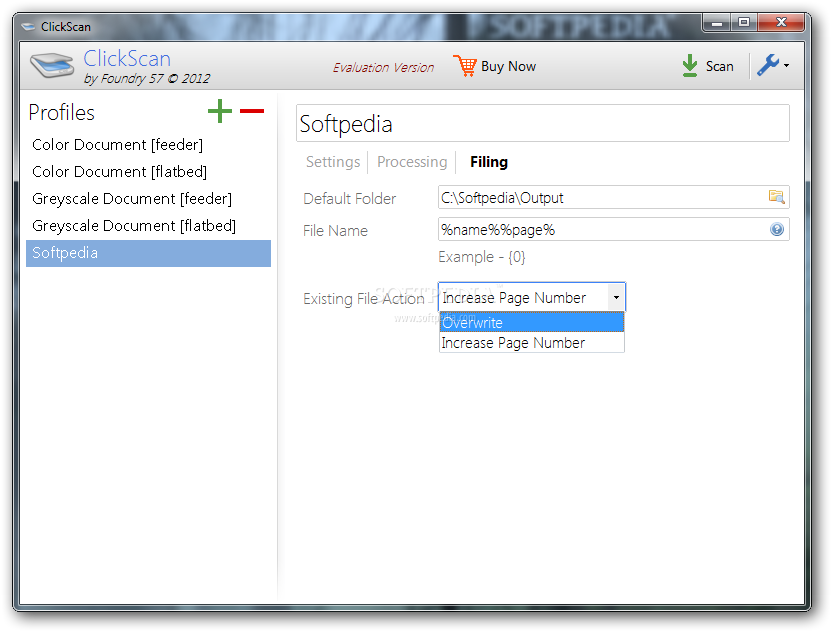Choose Increase Page Number list option
The image size is (832, 632).
(532, 343)
